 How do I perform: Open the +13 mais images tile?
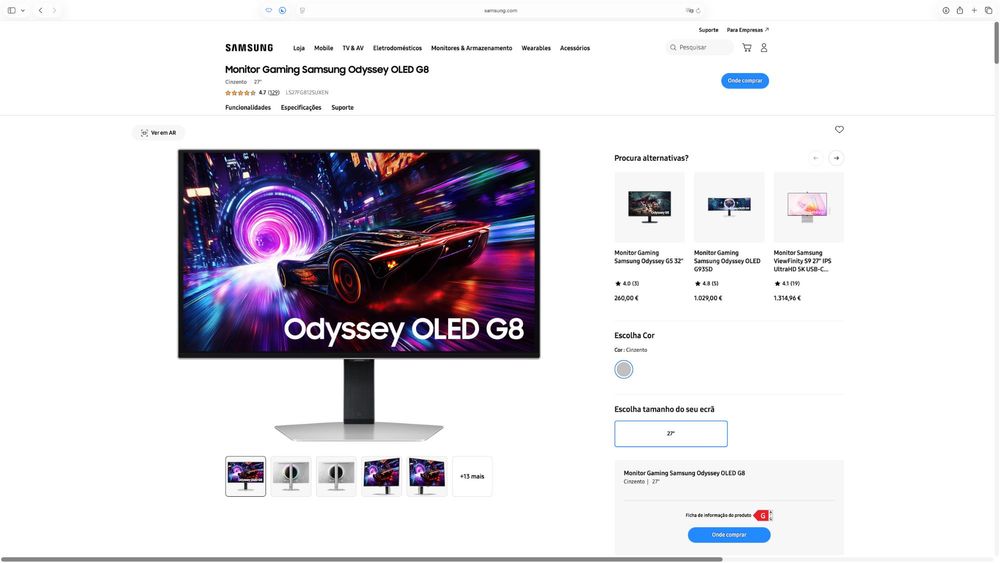click(472, 476)
